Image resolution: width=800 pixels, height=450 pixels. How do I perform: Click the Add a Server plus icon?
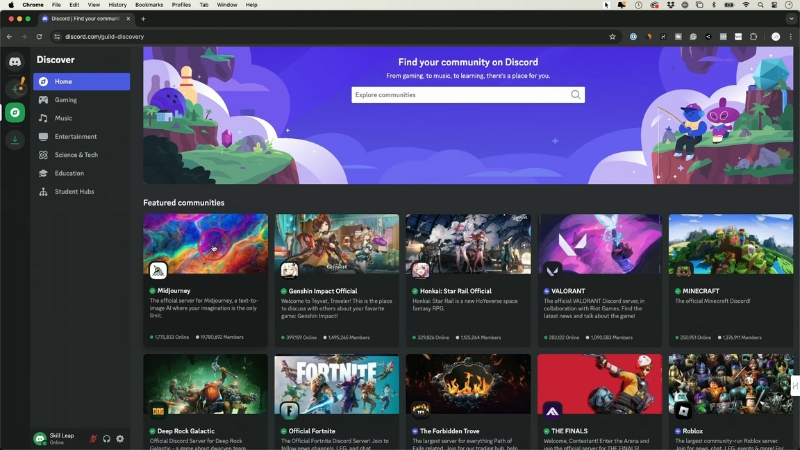[x=15, y=88]
